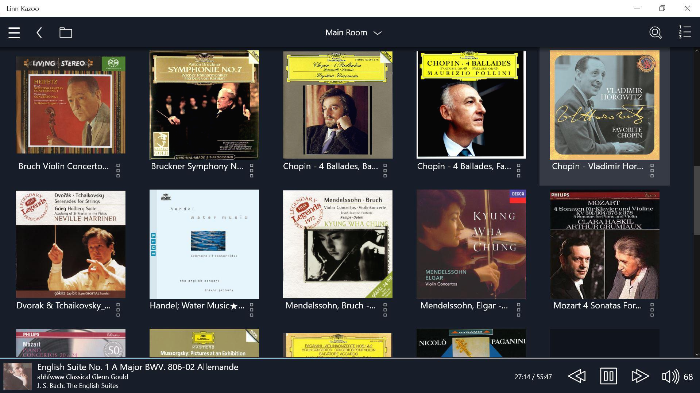Open the playlist queue icon
Viewport: 700px width, 393px height.
coord(685,32)
